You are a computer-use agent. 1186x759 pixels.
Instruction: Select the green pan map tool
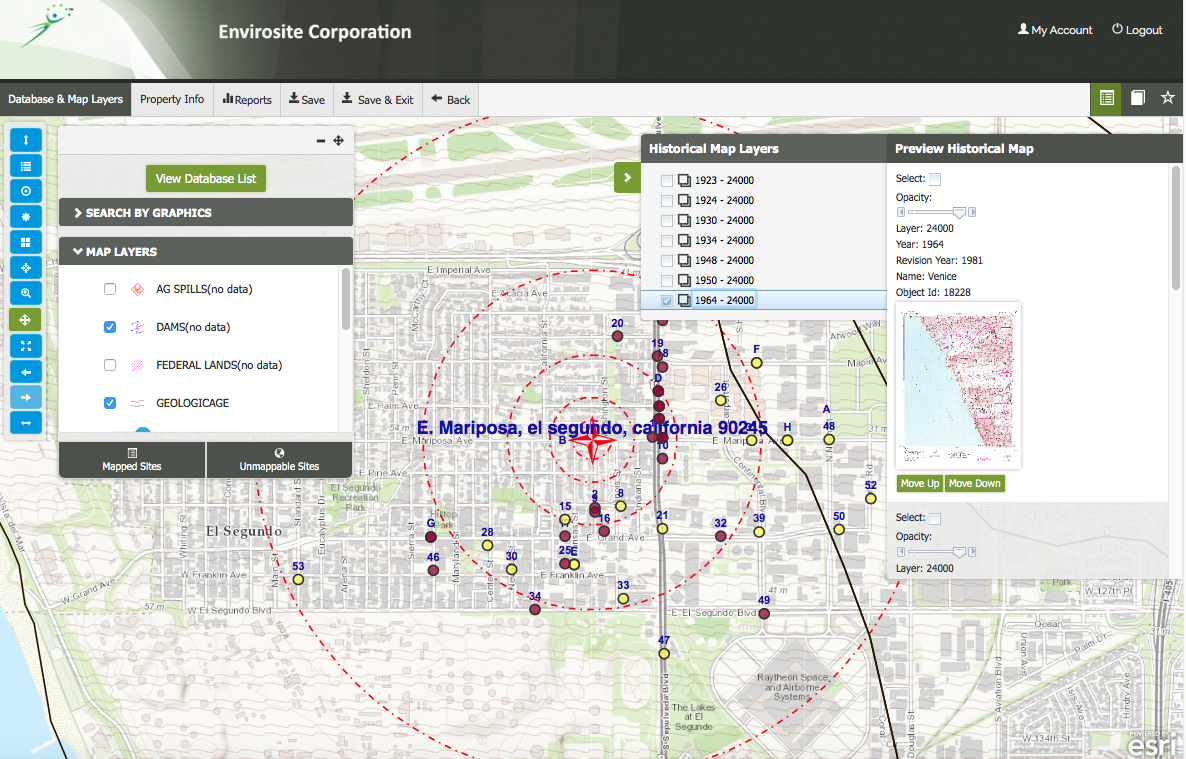[26, 319]
